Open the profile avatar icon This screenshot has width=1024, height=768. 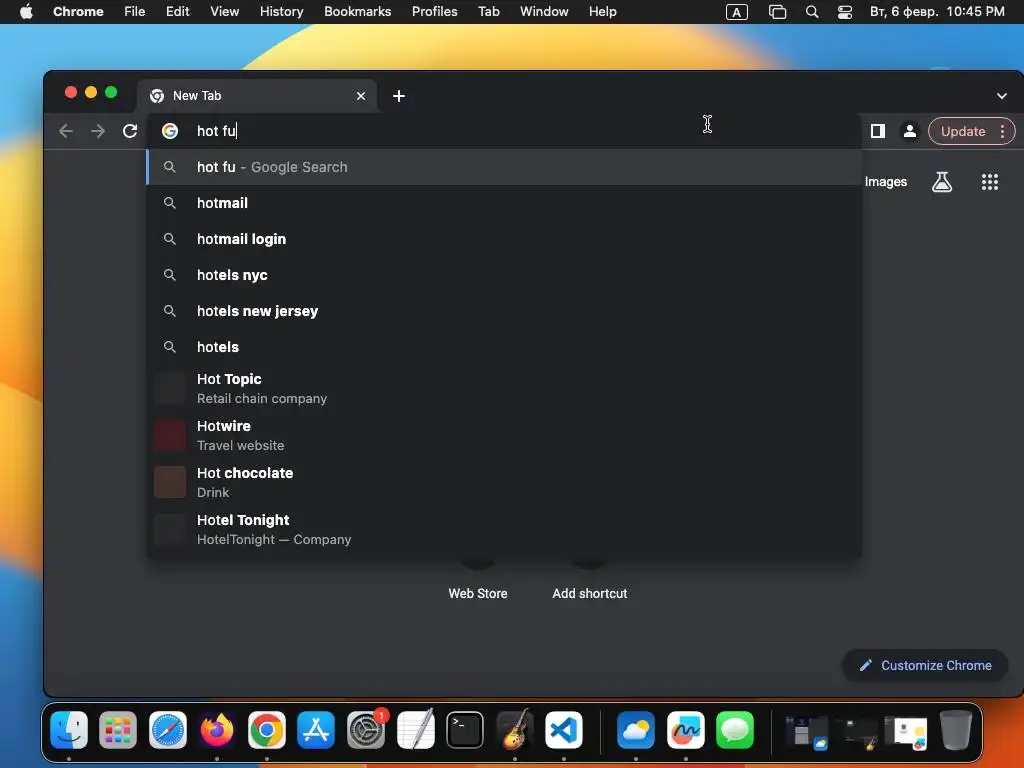(909, 131)
